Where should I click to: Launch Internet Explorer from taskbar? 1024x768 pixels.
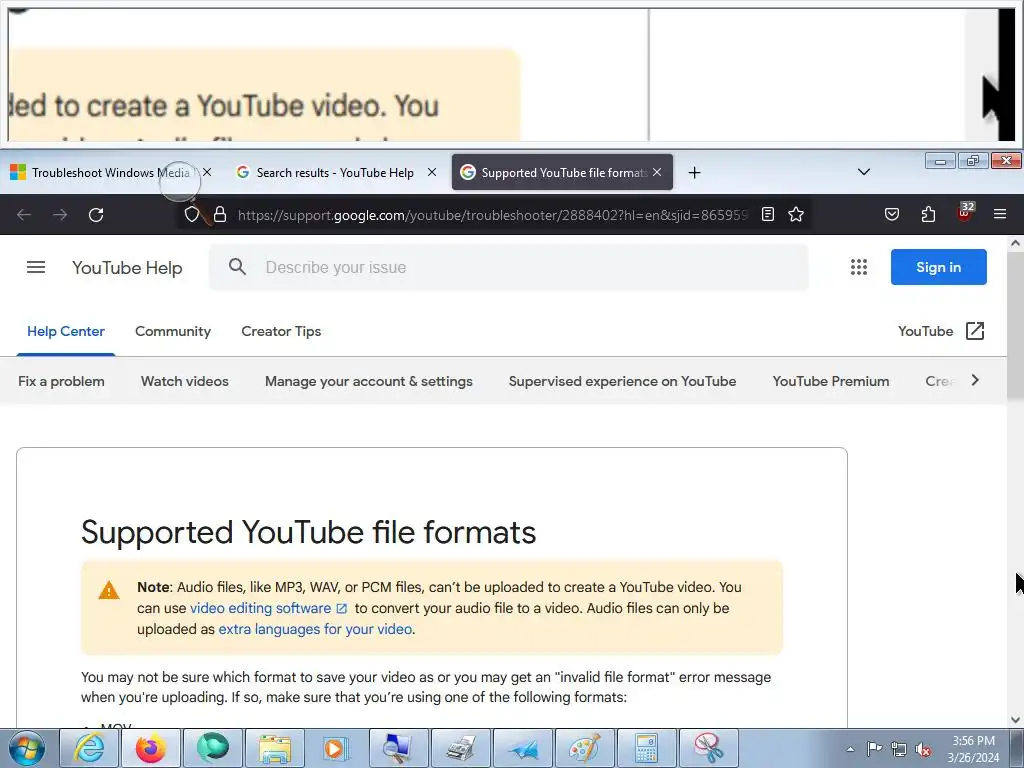tap(89, 748)
